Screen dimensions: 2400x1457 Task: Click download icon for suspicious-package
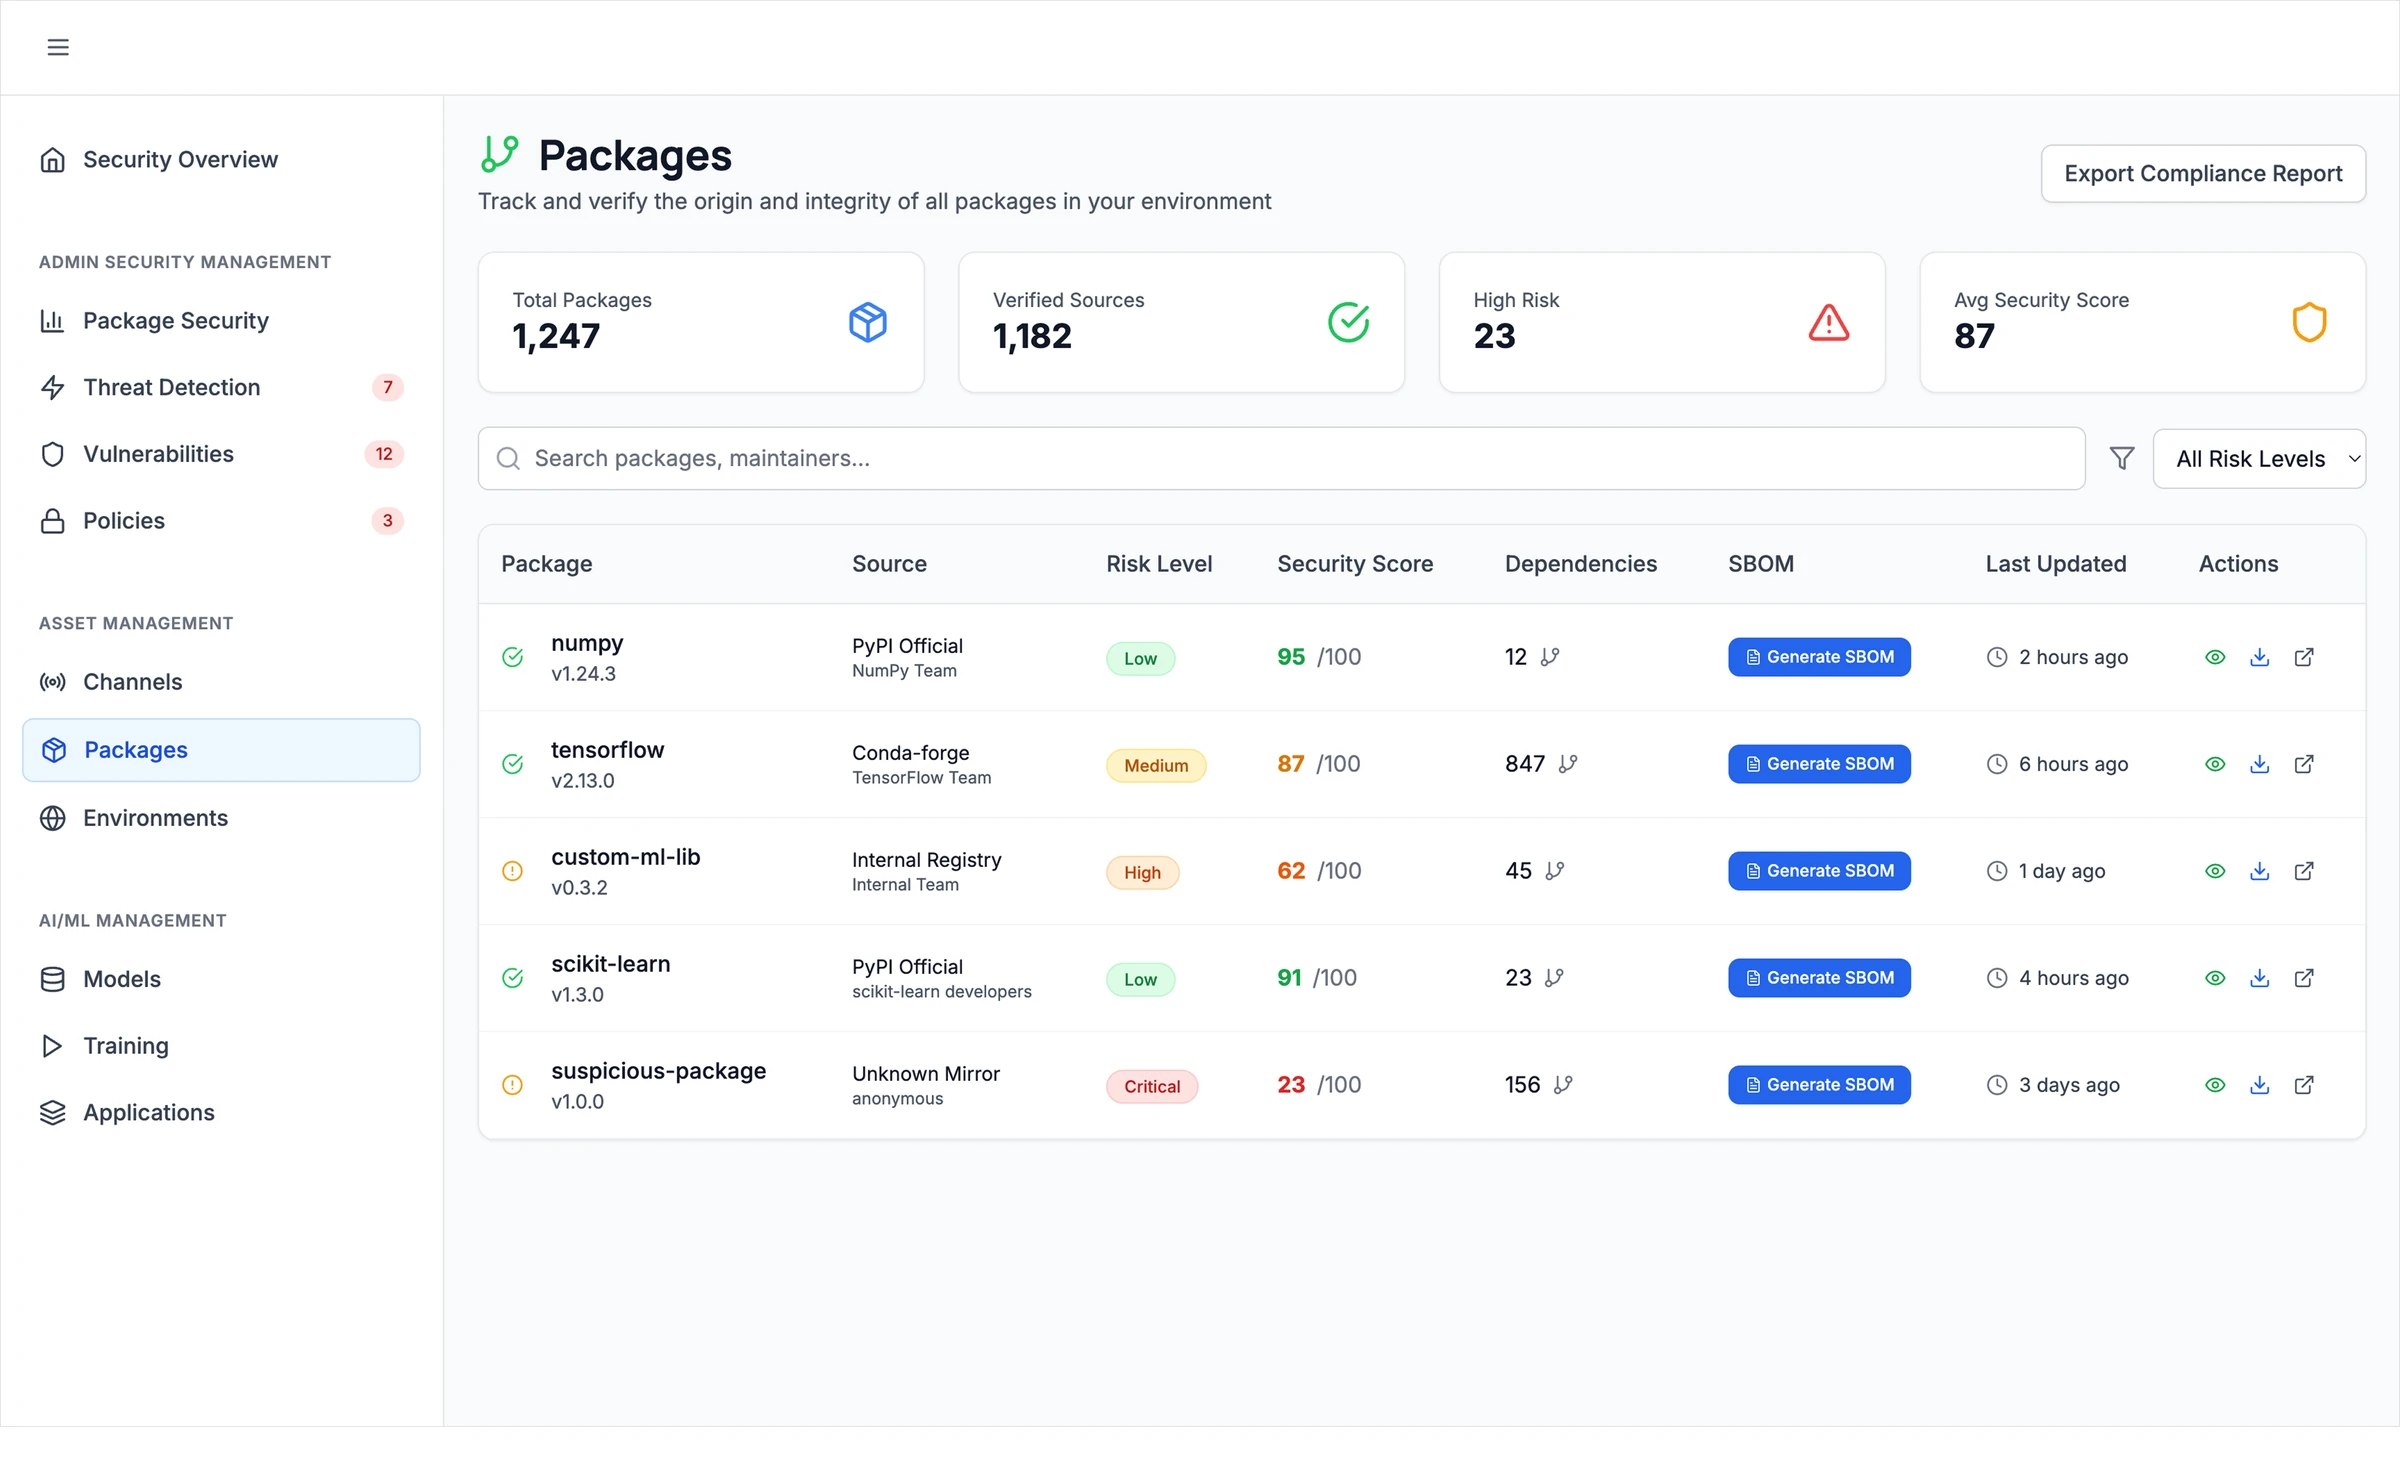[2259, 1085]
